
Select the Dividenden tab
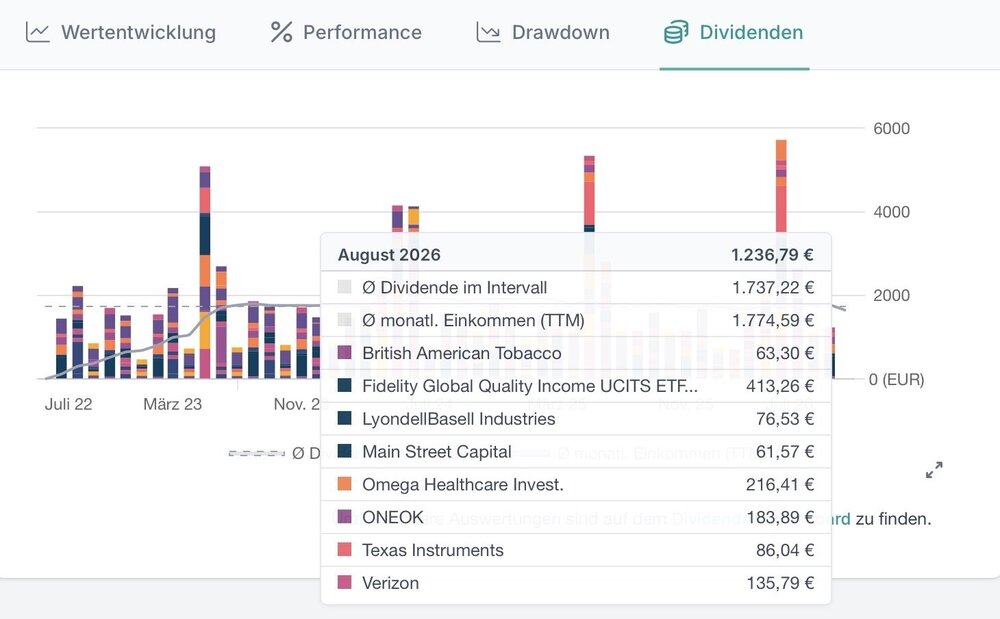(x=733, y=32)
